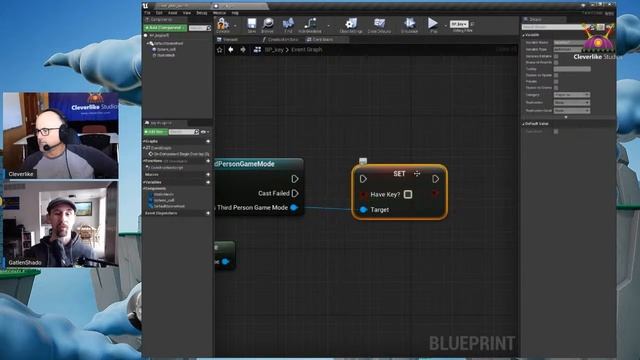This screenshot has width=640, height=360.
Task: Toggle the eye view options in My Blueprint
Action: (x=204, y=132)
